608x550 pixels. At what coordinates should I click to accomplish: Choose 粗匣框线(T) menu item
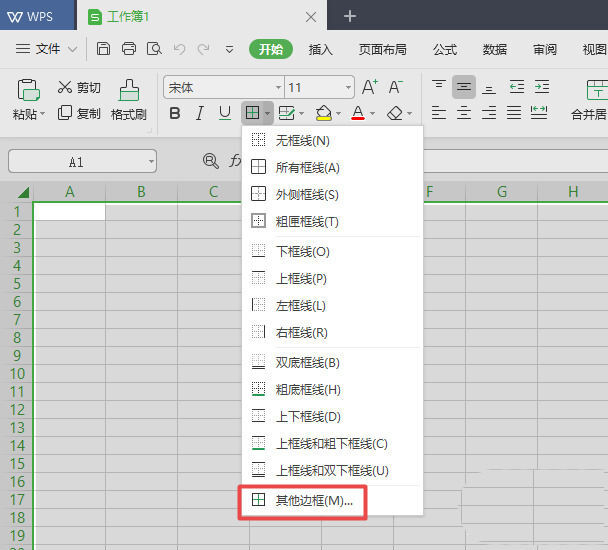tap(332, 221)
